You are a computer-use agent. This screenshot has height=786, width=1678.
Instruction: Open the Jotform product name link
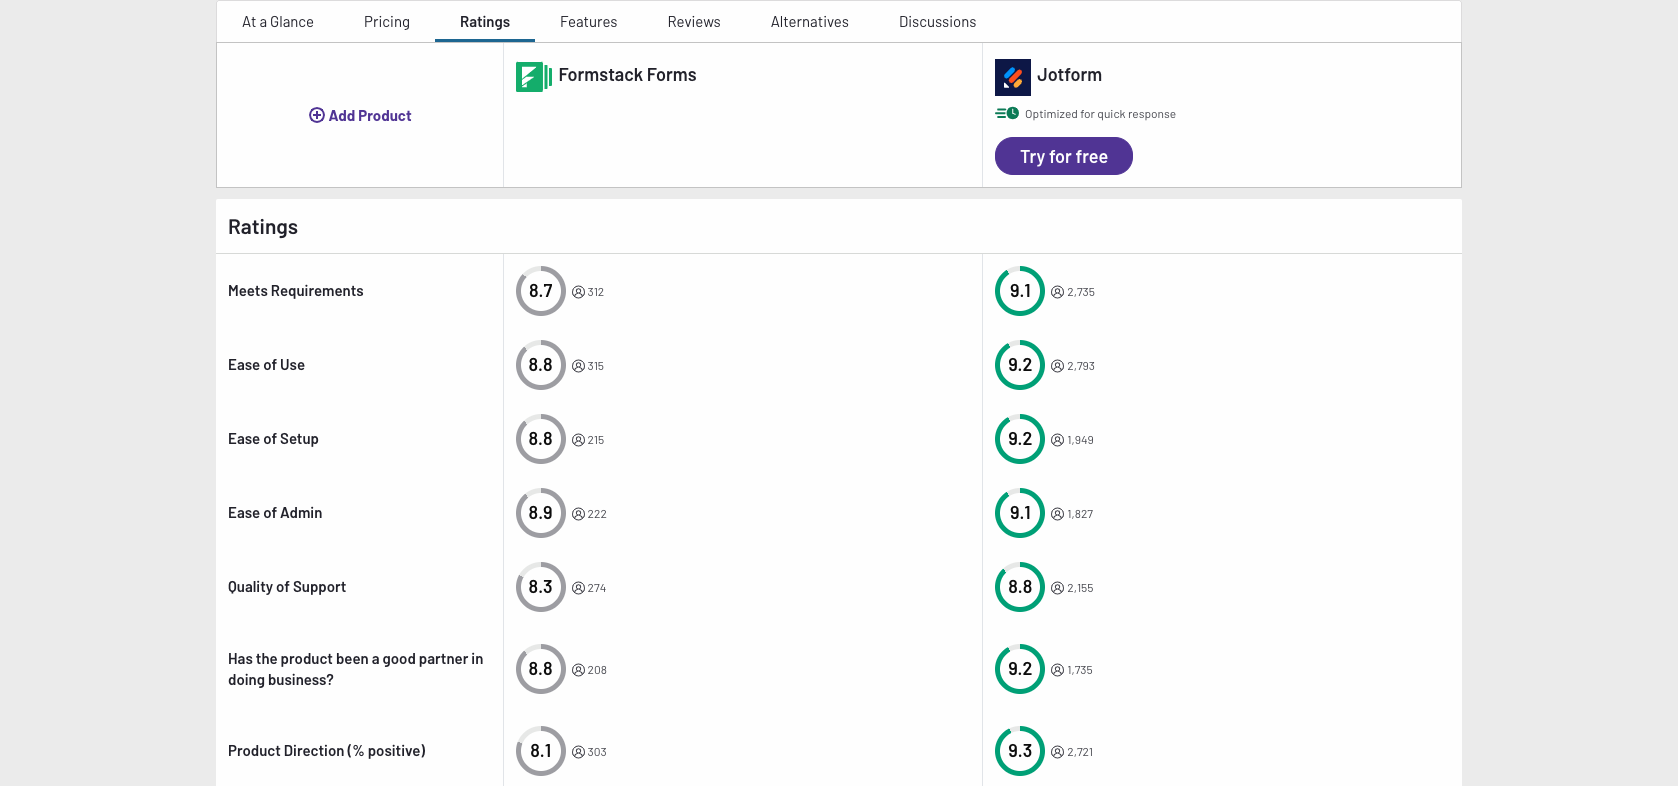(x=1069, y=75)
